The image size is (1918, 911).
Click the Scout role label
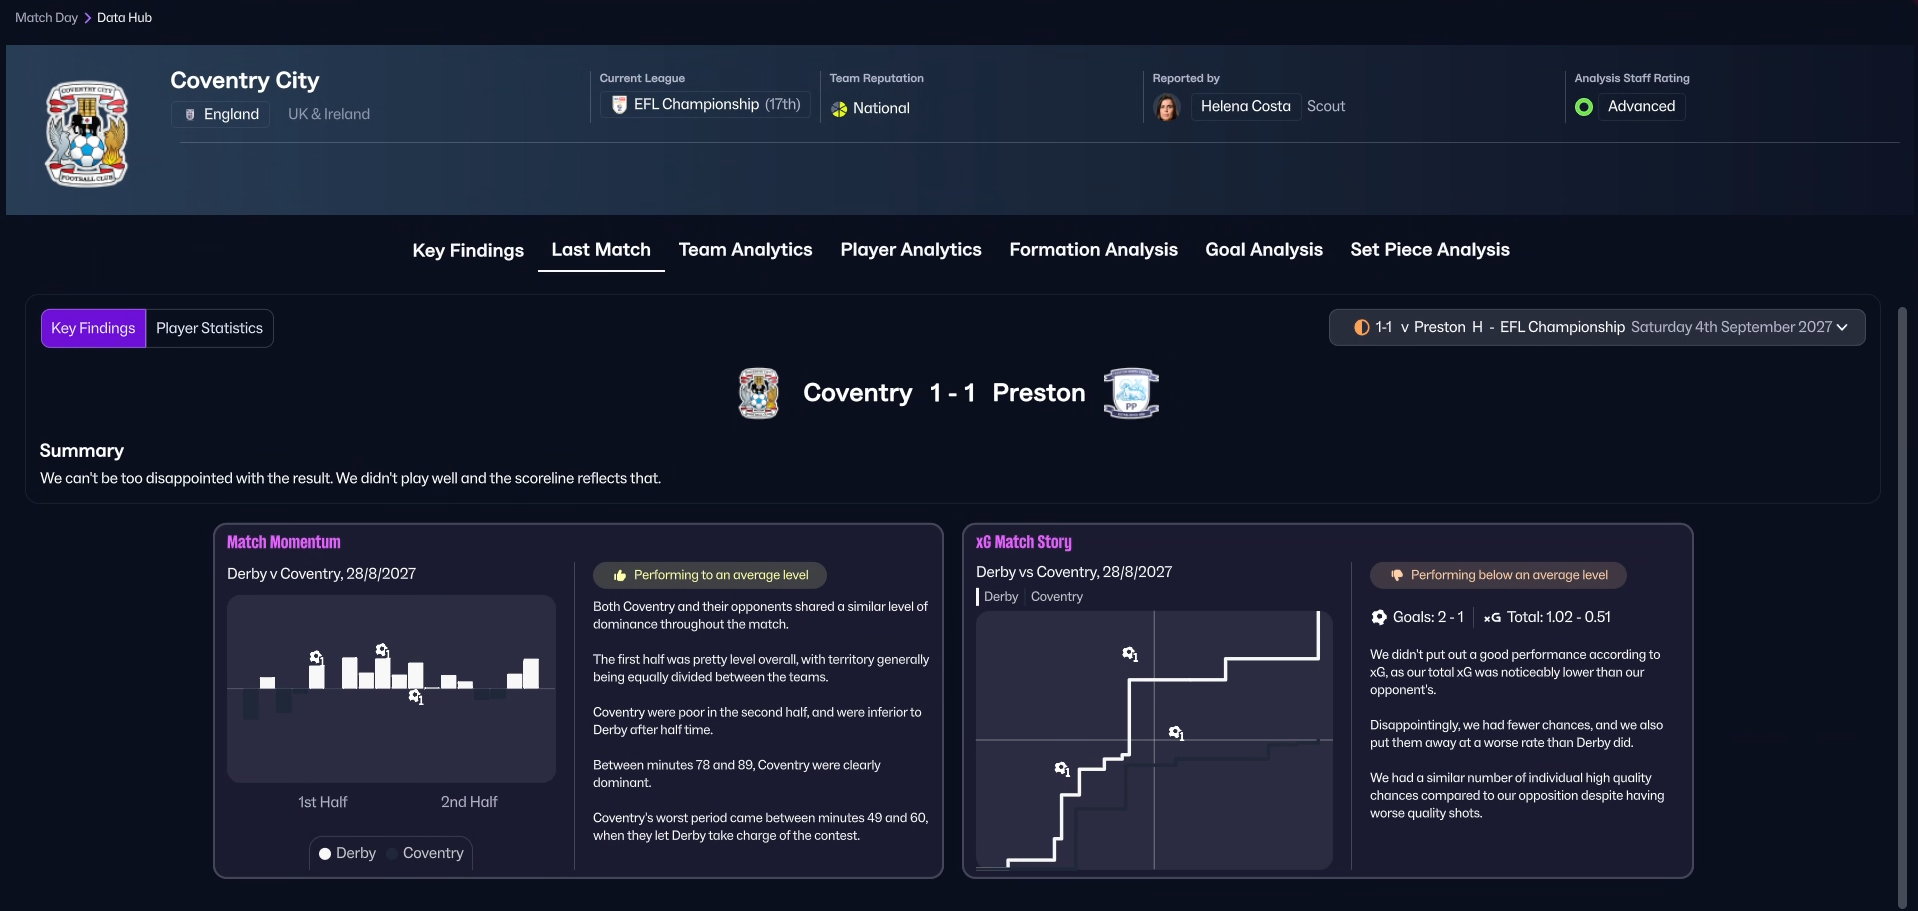pyautogui.click(x=1326, y=107)
